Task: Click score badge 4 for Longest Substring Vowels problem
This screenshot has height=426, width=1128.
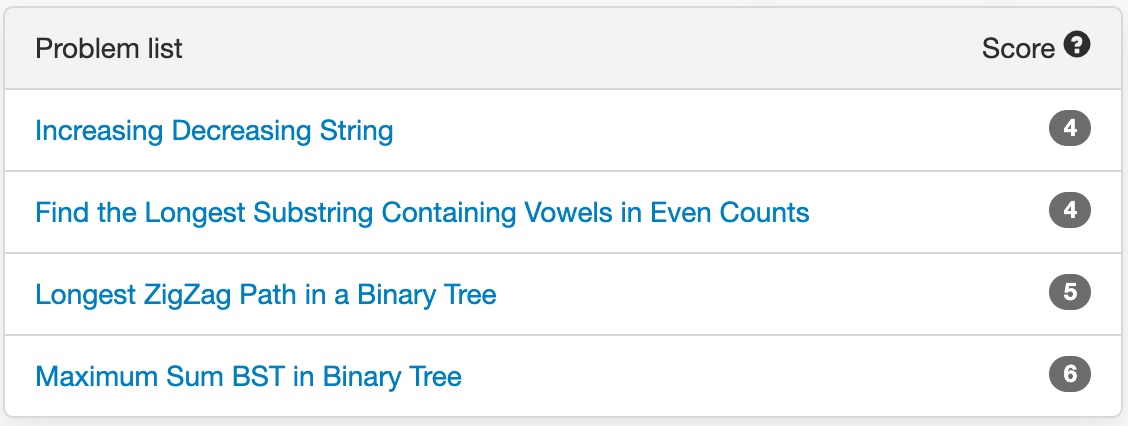Action: click(1069, 211)
